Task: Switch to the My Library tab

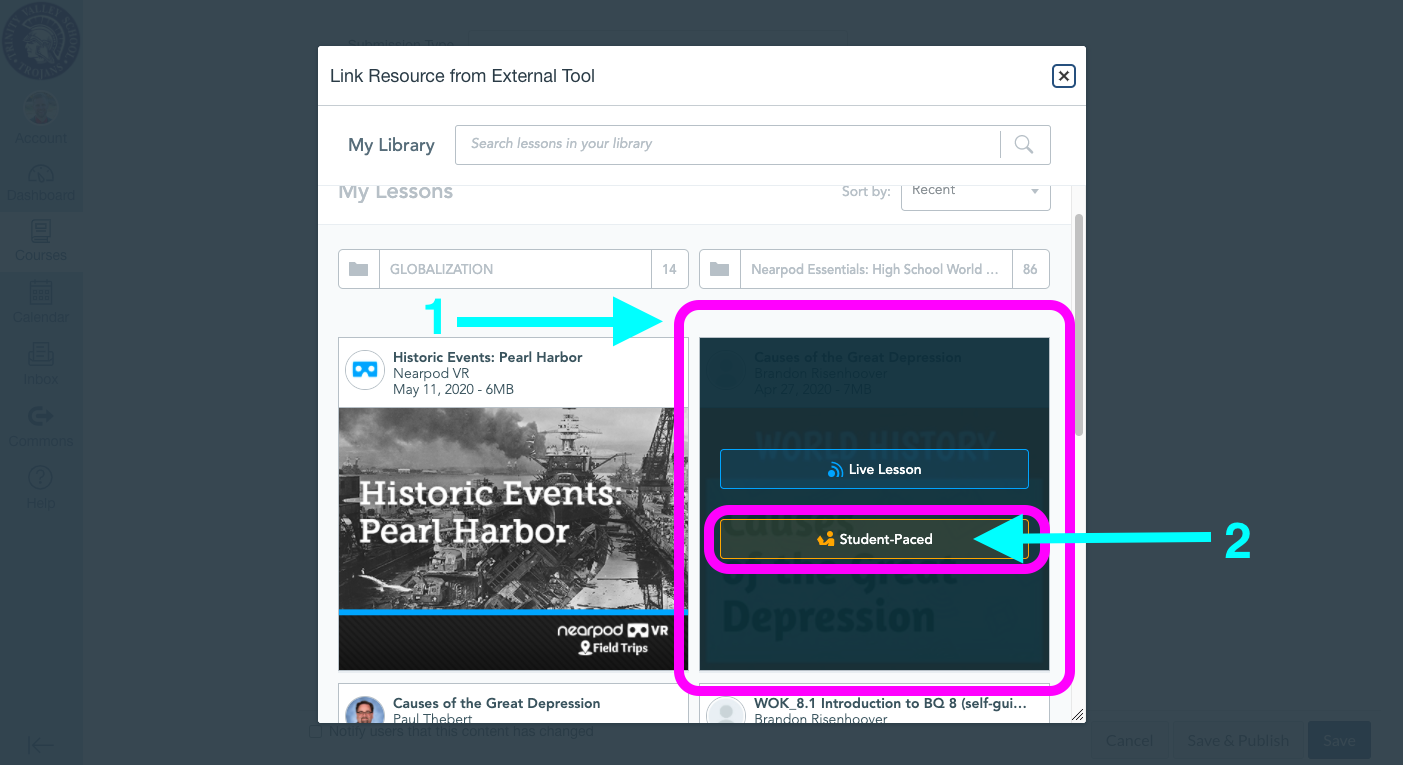Action: [x=391, y=144]
